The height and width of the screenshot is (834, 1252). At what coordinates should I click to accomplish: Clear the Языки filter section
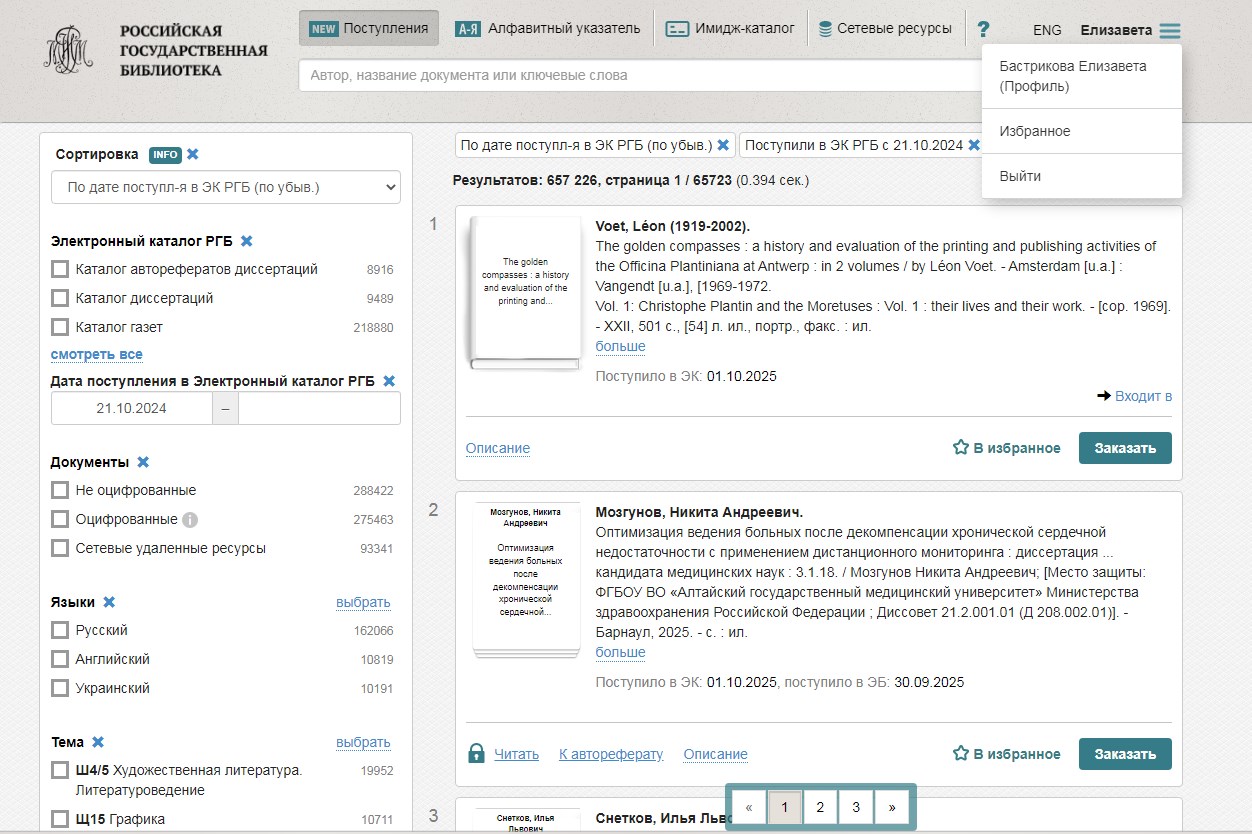point(109,602)
